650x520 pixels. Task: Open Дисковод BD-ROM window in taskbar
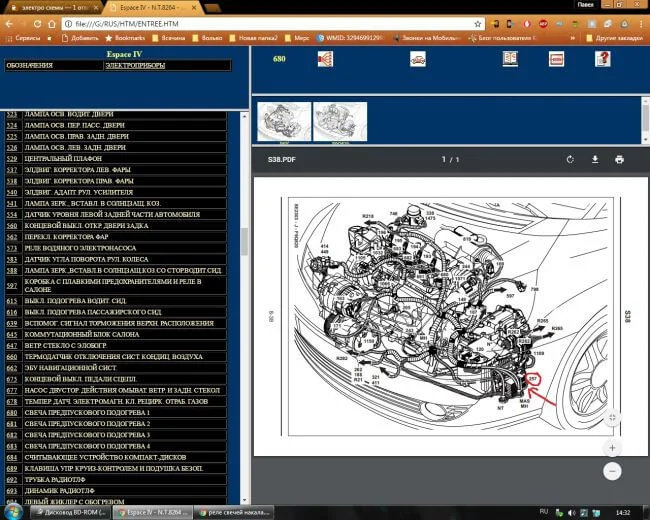click(73, 511)
